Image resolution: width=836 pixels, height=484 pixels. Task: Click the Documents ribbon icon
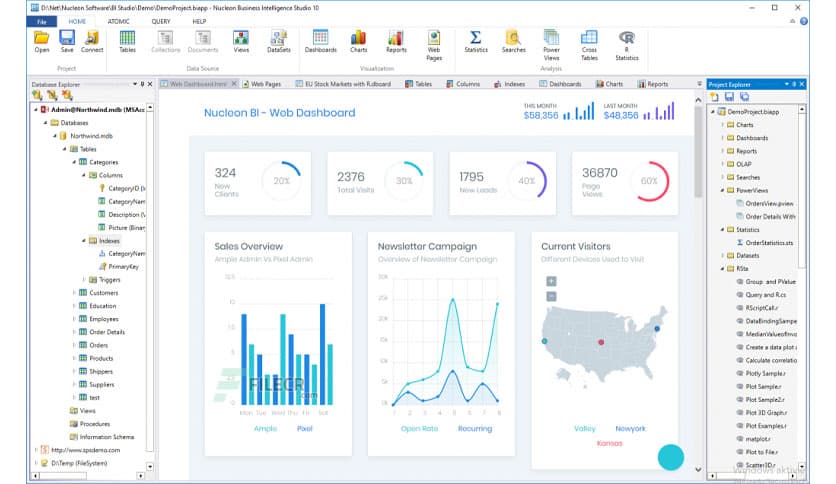click(x=203, y=42)
